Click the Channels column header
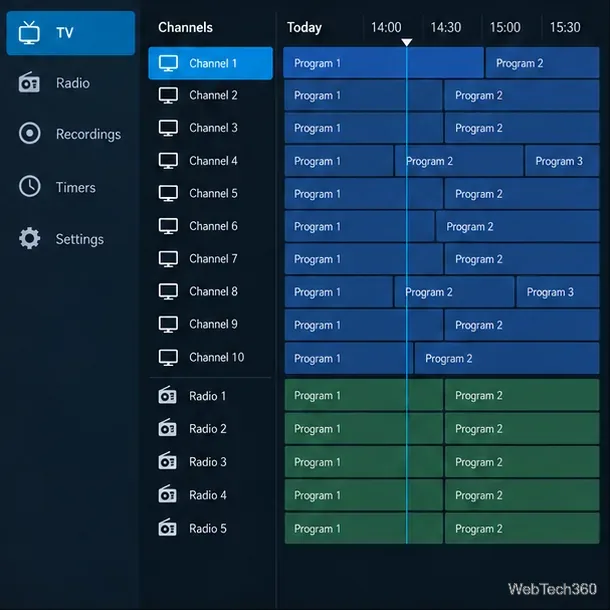610x610 pixels. [185, 27]
